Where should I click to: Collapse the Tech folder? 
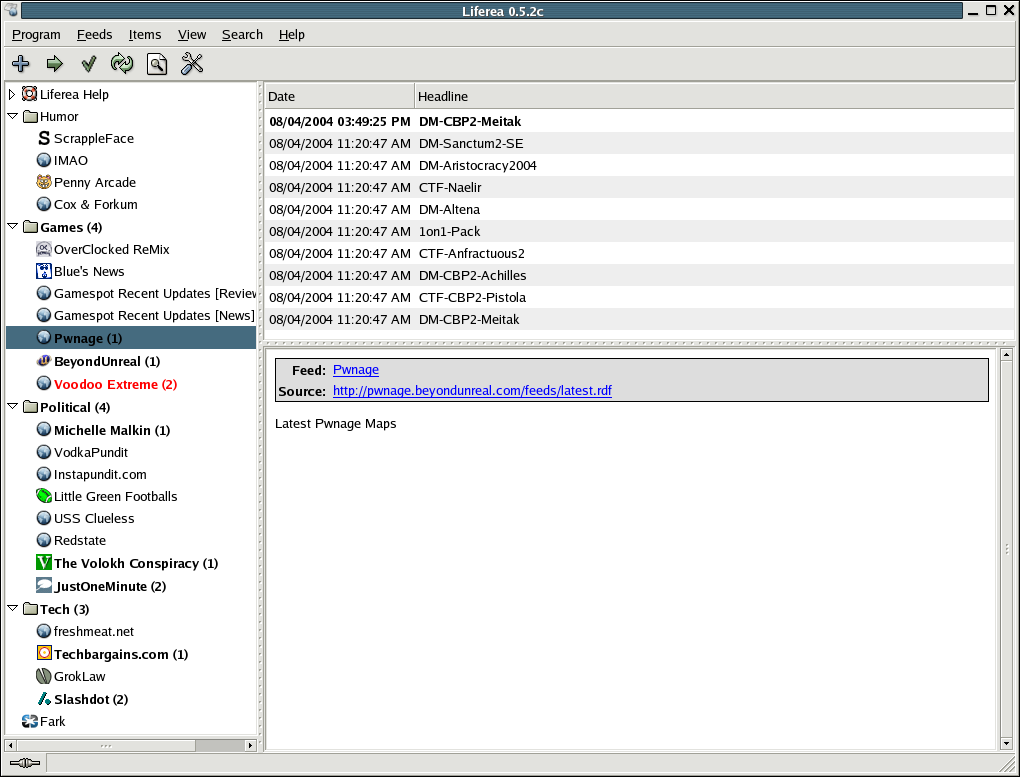click(x=12, y=609)
